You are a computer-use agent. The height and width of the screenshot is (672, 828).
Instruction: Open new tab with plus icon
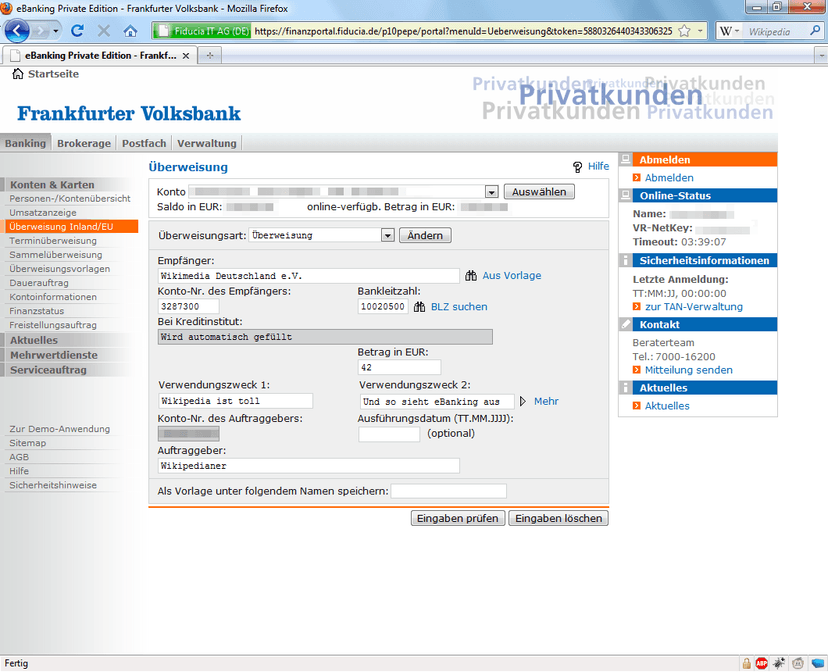coord(210,55)
